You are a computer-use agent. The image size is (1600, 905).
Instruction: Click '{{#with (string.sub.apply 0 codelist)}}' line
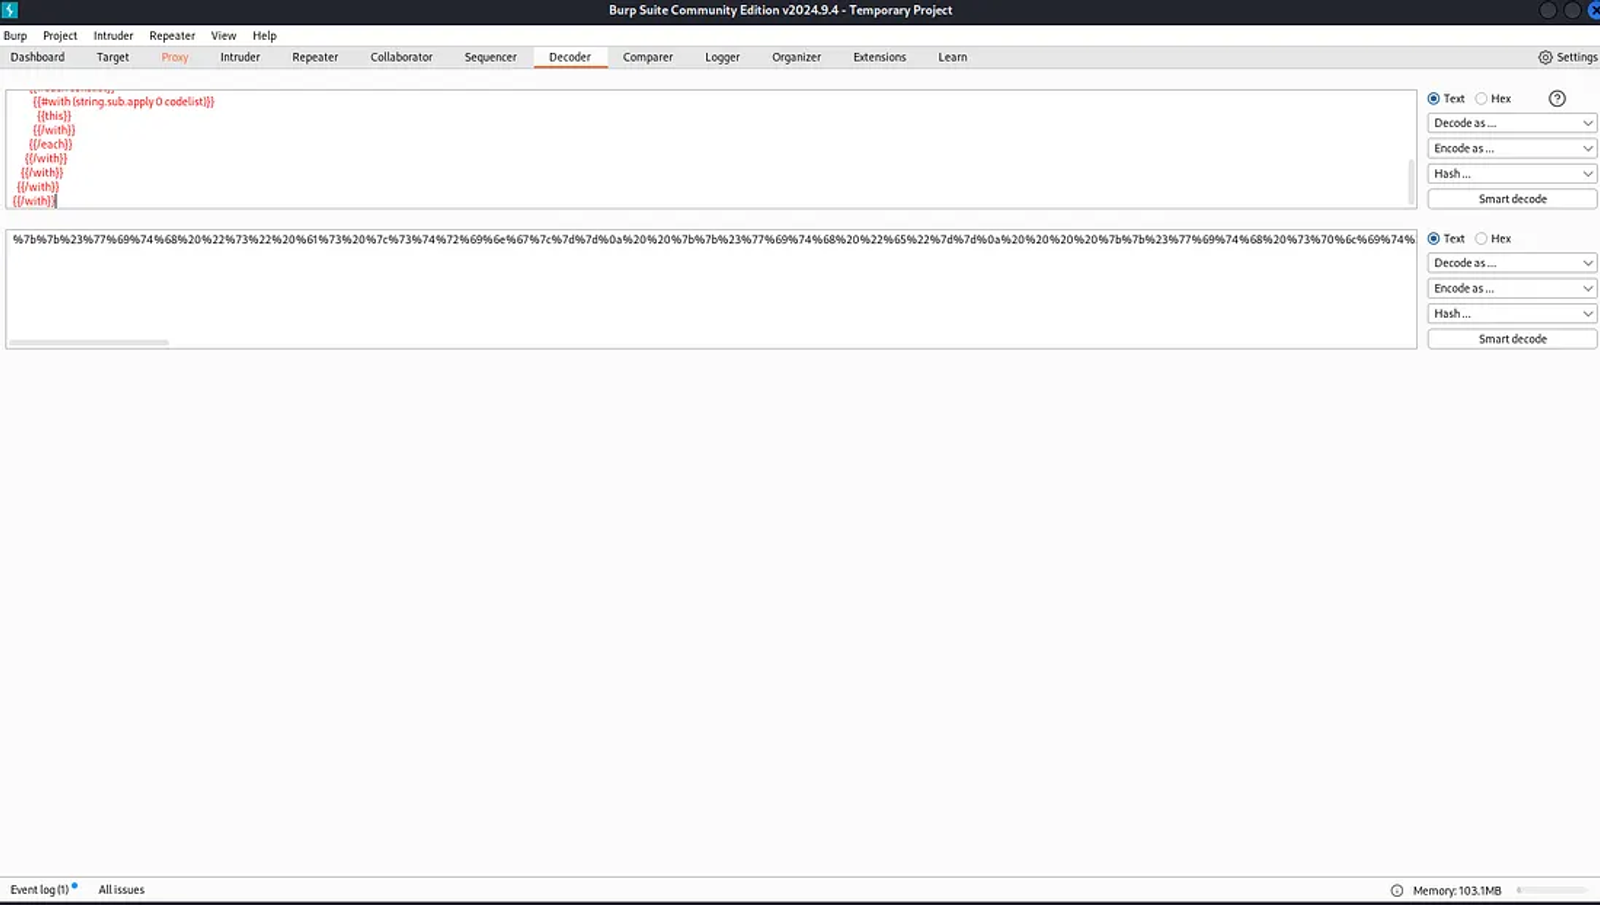pyautogui.click(x=124, y=102)
